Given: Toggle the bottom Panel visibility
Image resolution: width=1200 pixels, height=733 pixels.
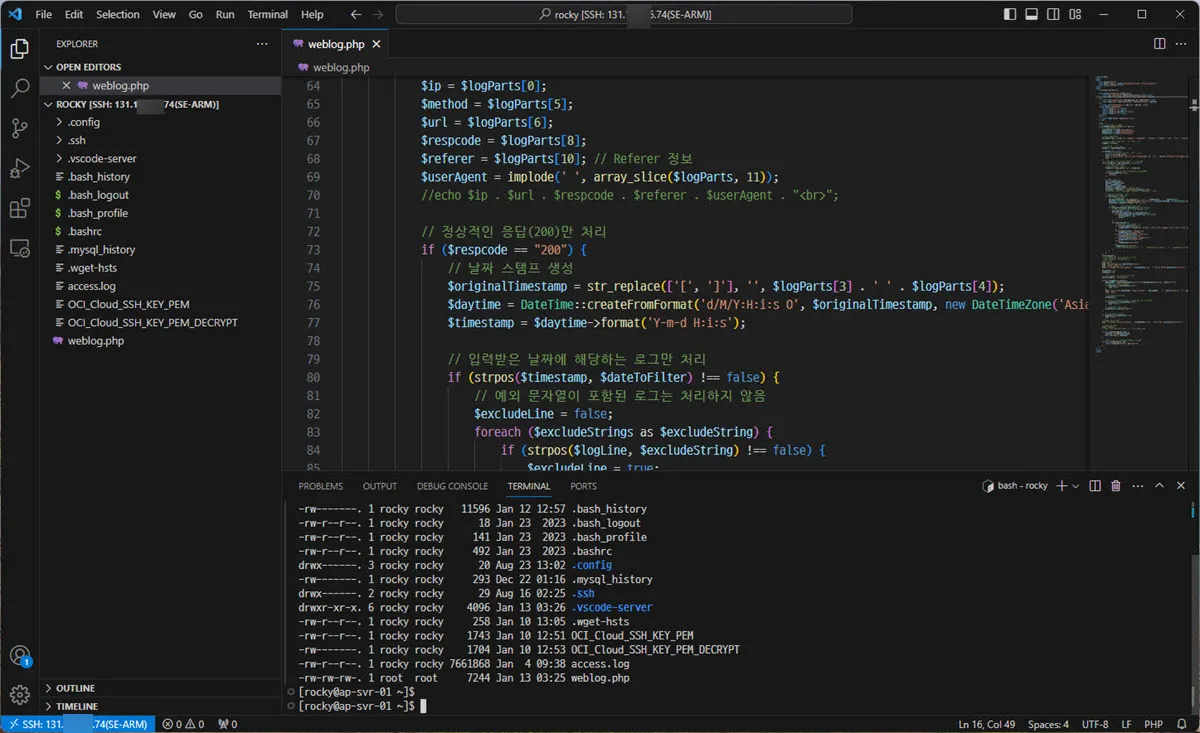Looking at the screenshot, I should (1031, 14).
